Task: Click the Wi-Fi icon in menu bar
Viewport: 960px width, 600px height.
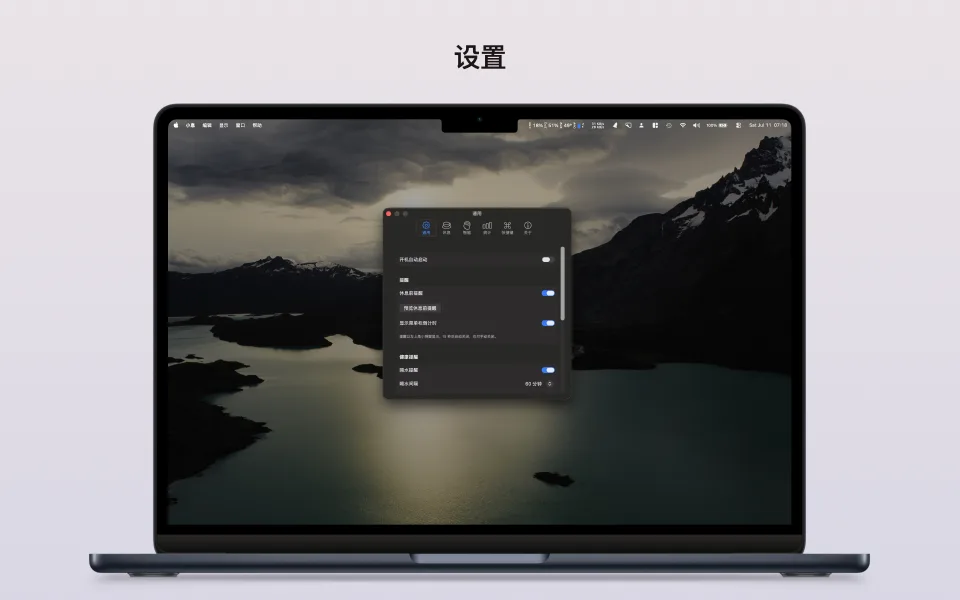Action: click(x=683, y=125)
